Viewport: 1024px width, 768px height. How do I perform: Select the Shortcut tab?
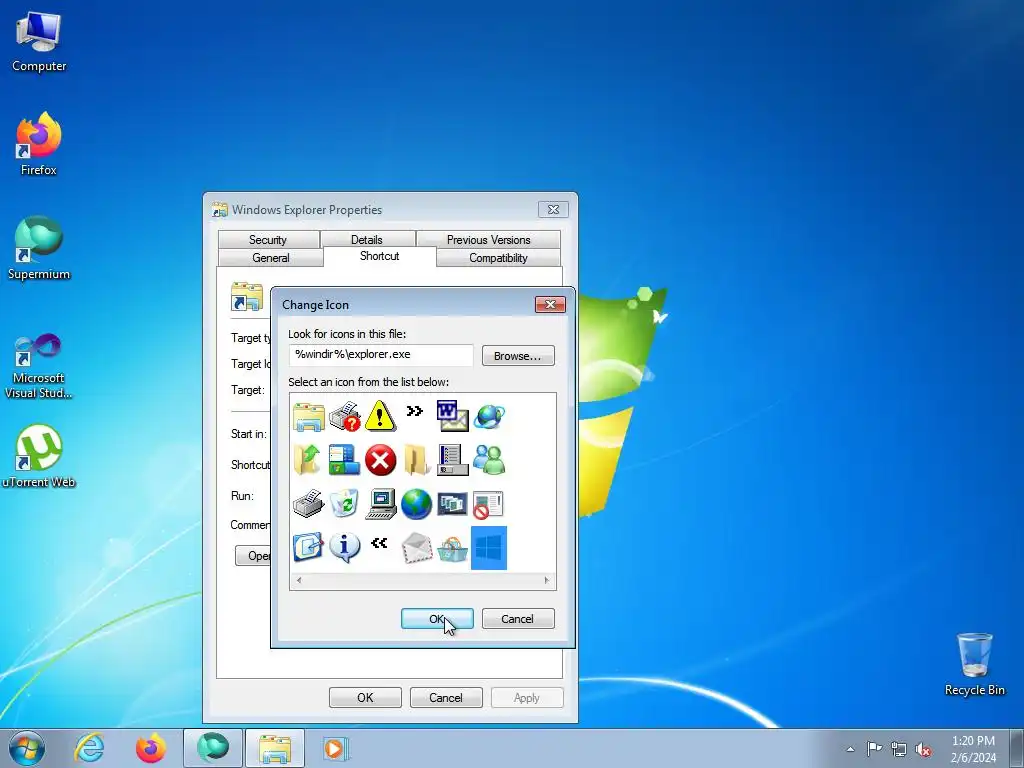(379, 256)
